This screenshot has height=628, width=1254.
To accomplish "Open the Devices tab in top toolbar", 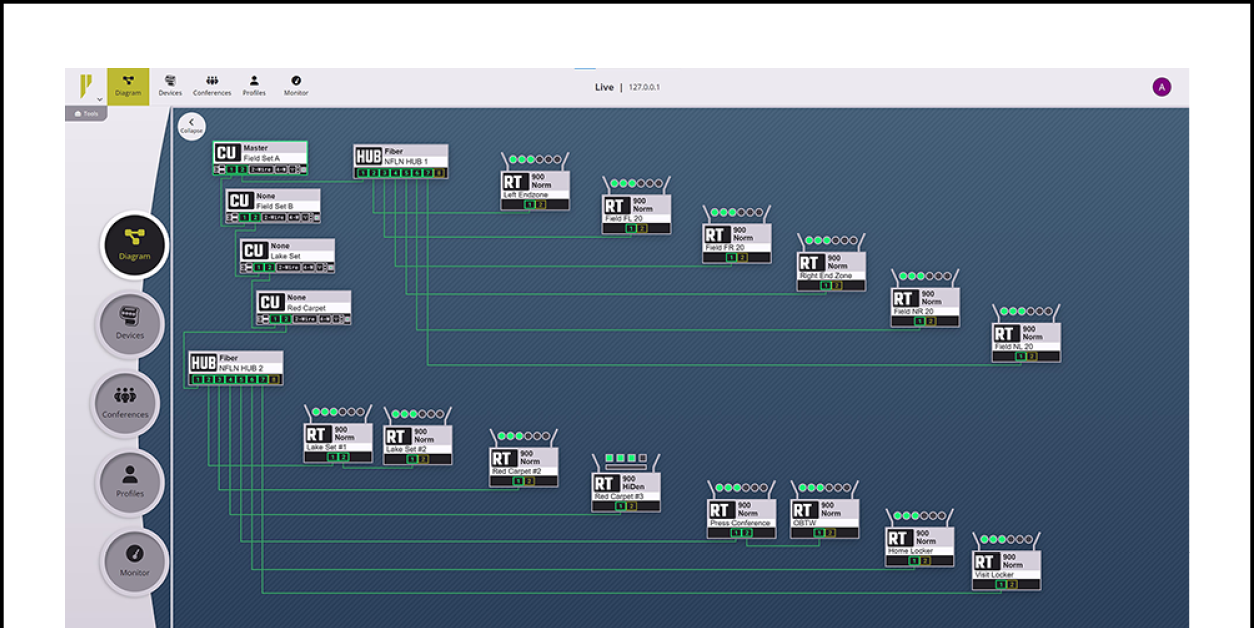I will pos(170,86).
